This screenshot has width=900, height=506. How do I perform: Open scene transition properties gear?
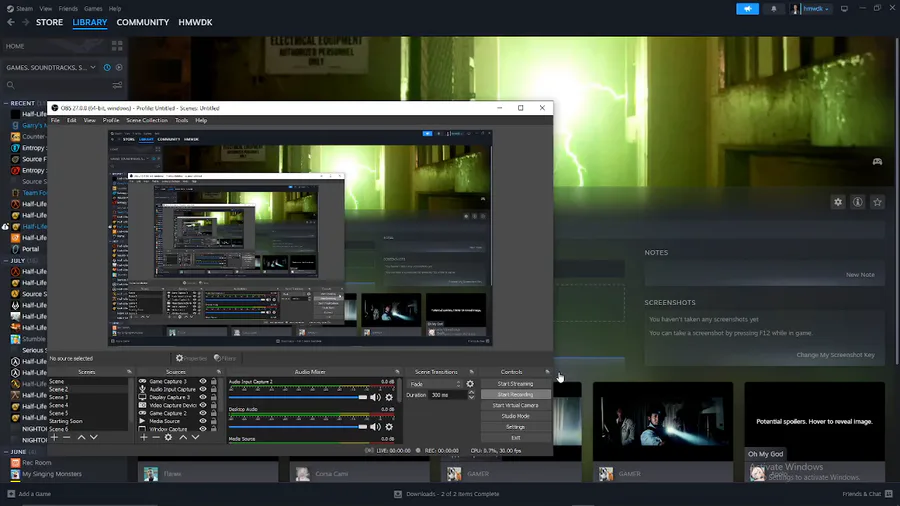click(470, 384)
